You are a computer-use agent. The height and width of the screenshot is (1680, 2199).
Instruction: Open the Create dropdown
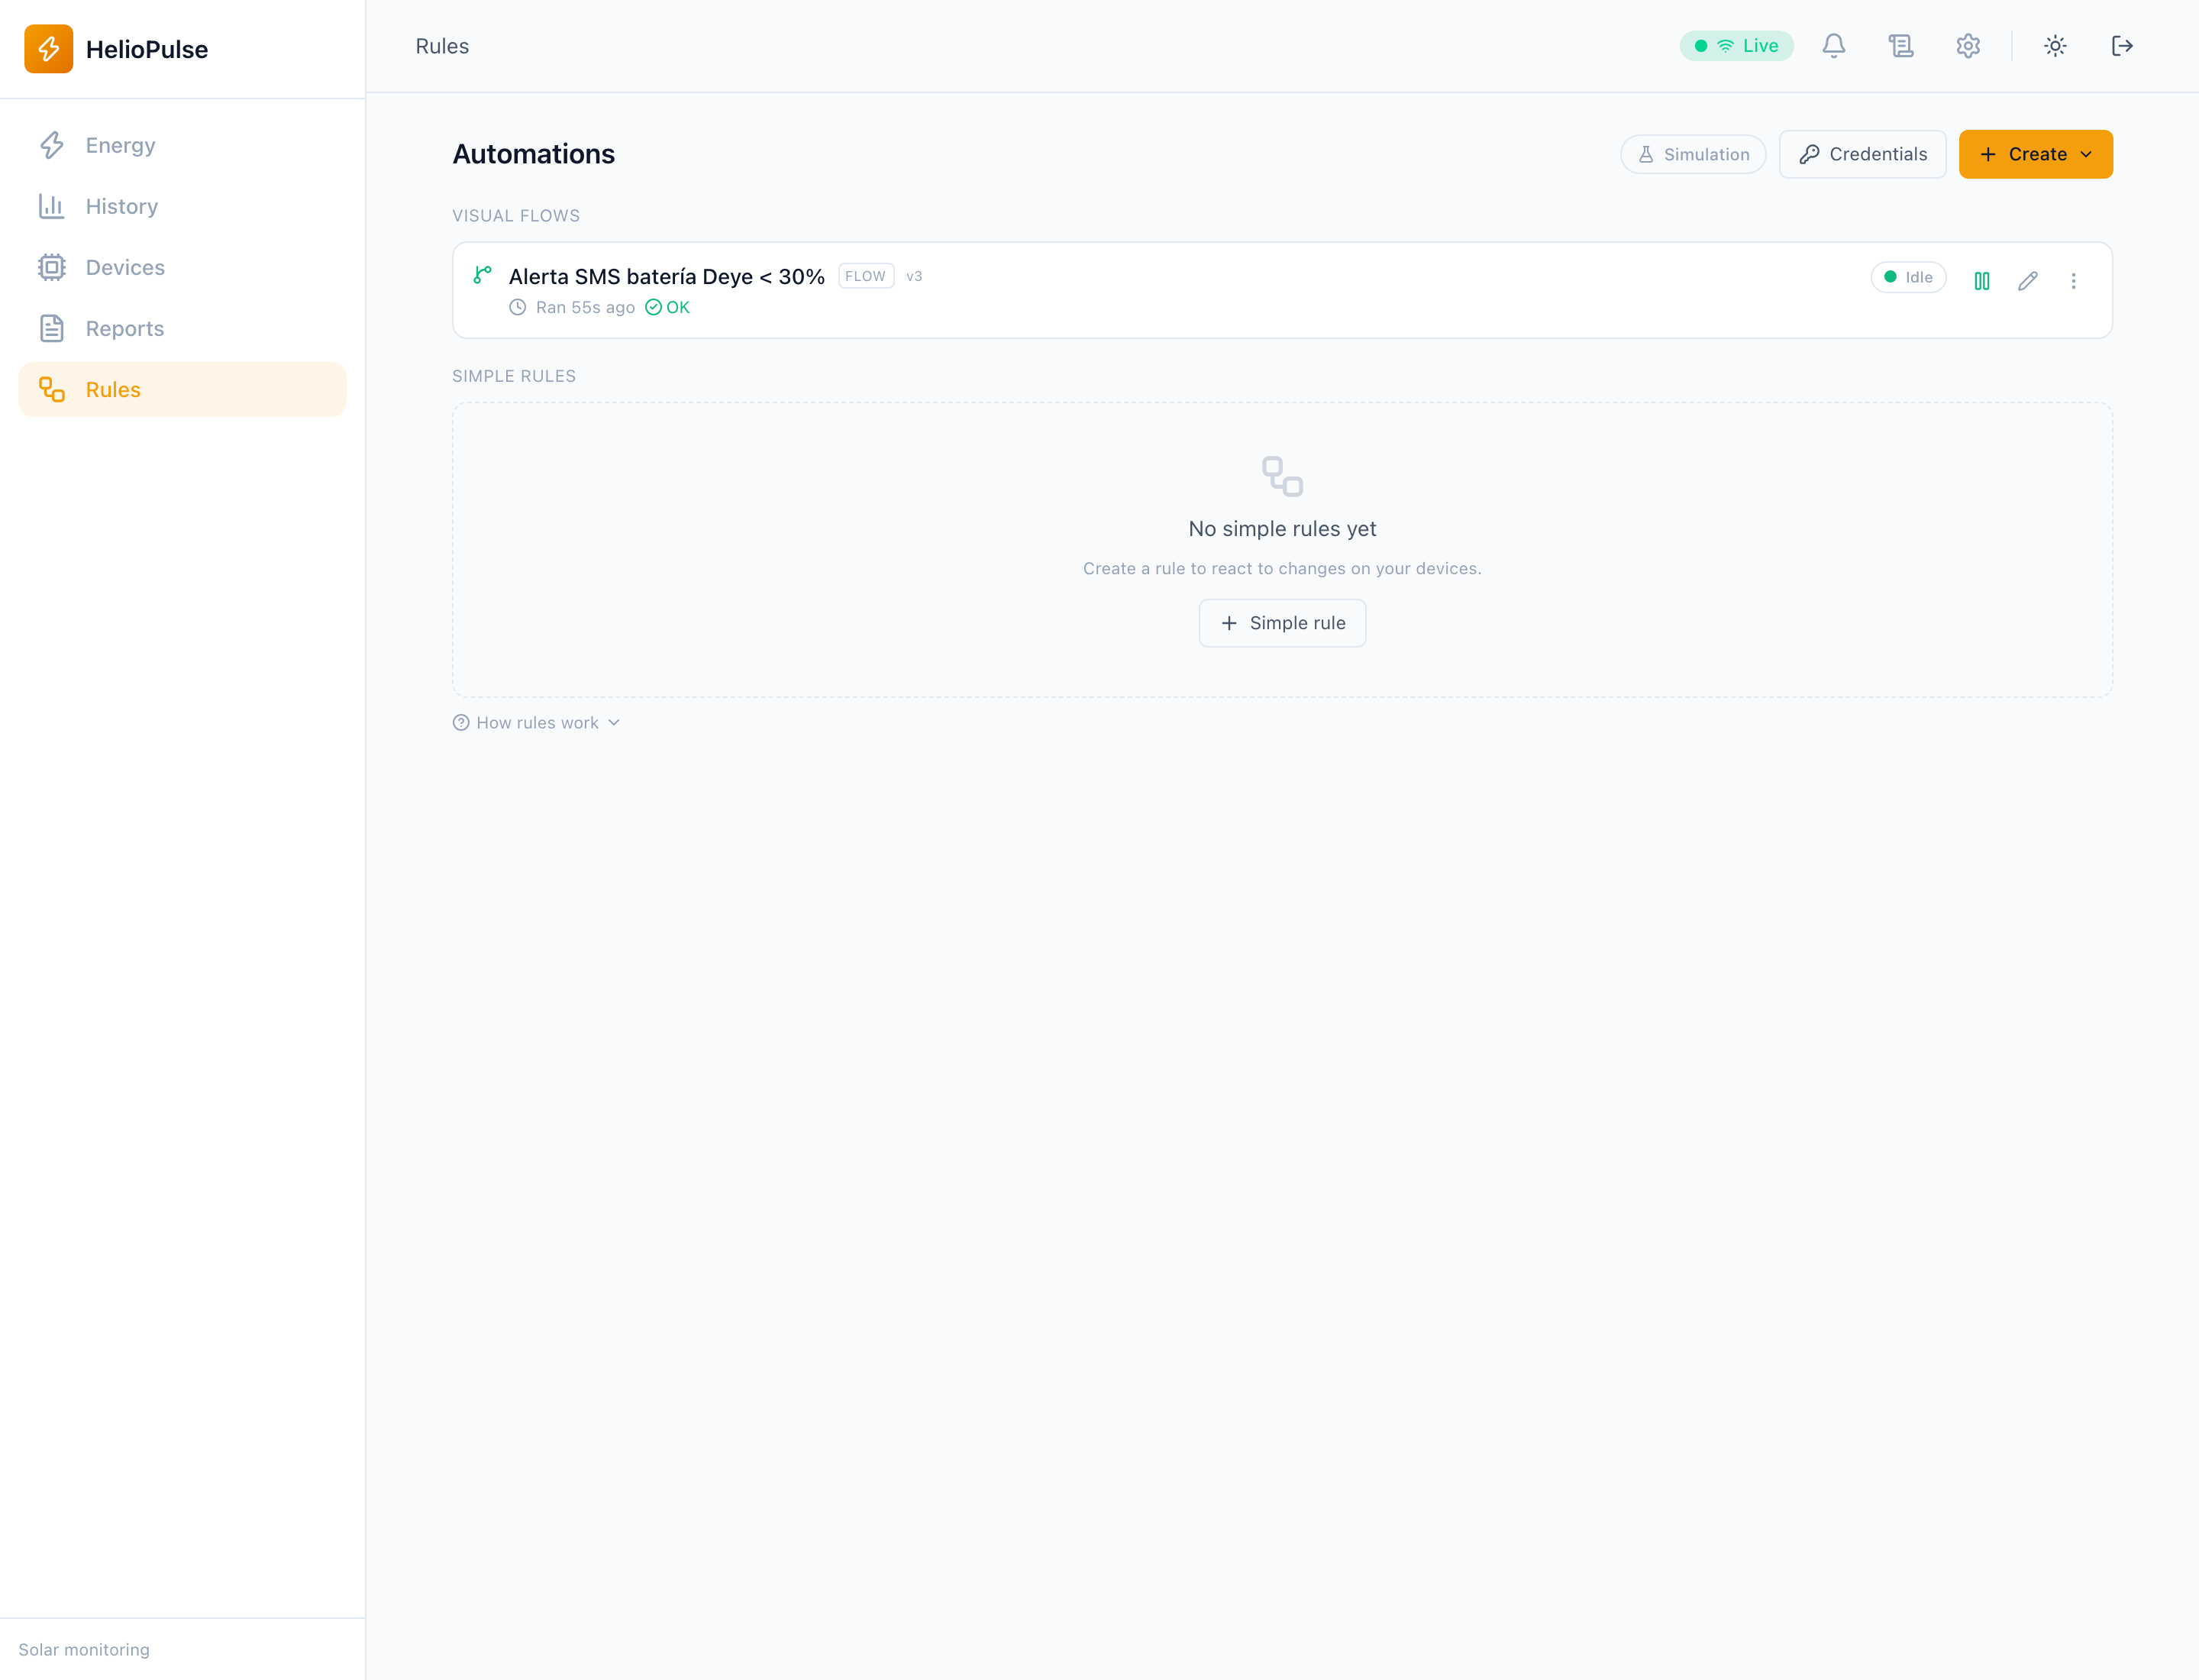click(2035, 154)
